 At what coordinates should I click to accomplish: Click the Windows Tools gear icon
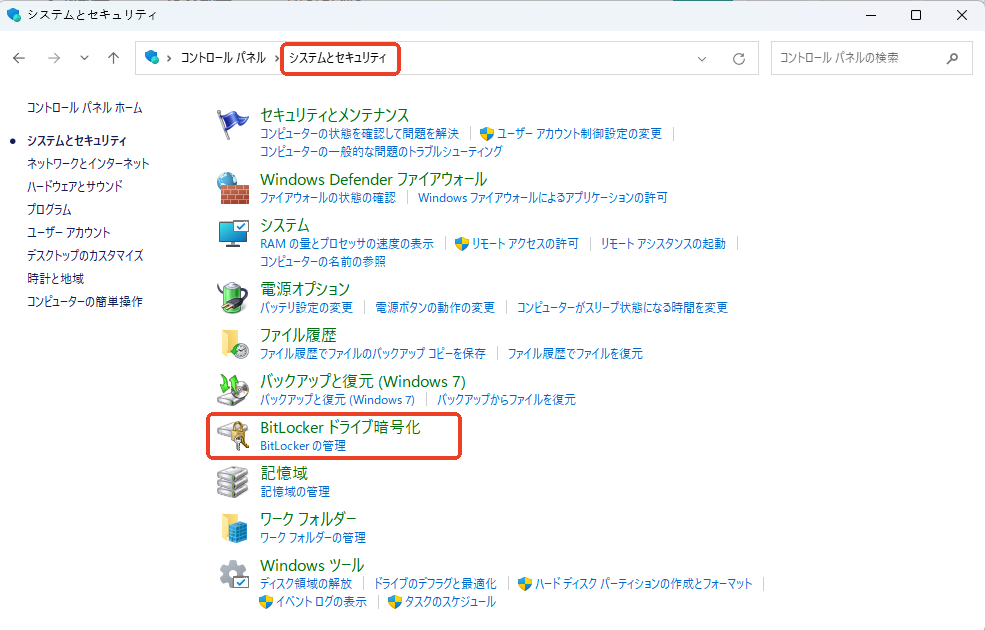pyautogui.click(x=233, y=575)
